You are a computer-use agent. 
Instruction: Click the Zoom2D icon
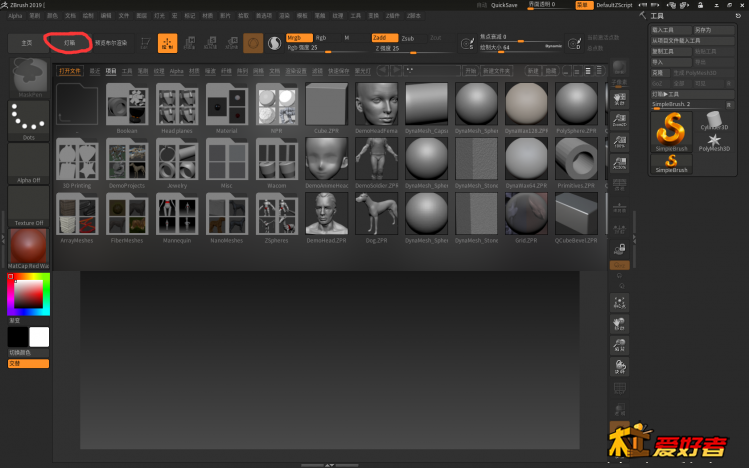pyautogui.click(x=620, y=120)
